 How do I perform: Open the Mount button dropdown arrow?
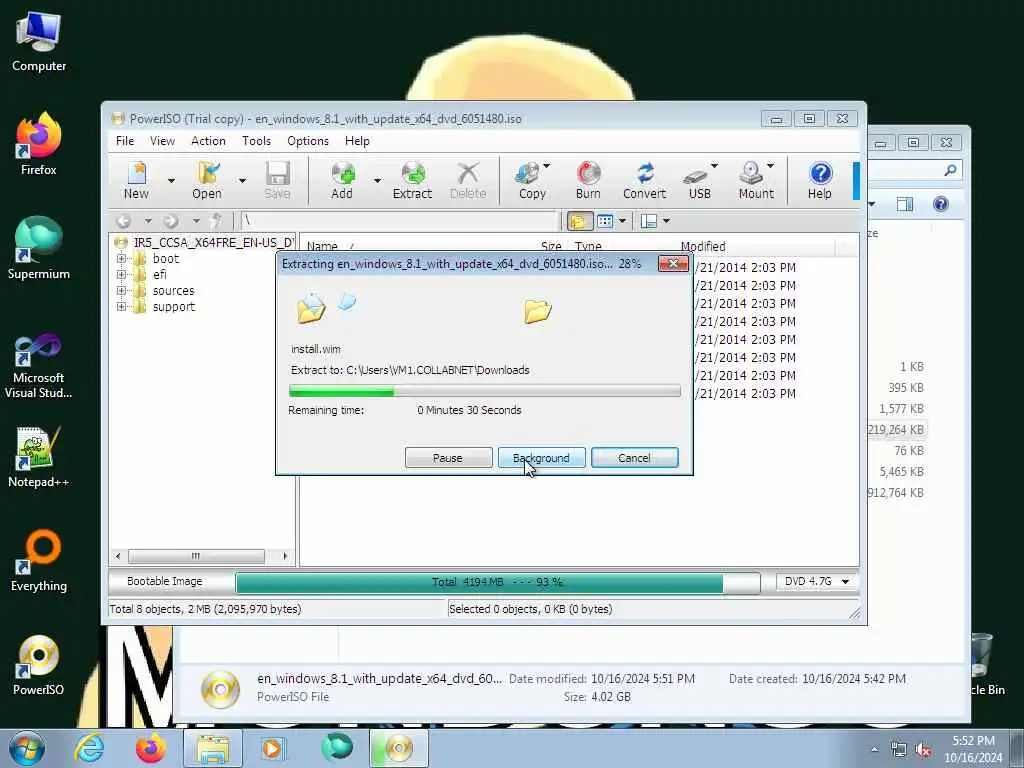click(771, 166)
